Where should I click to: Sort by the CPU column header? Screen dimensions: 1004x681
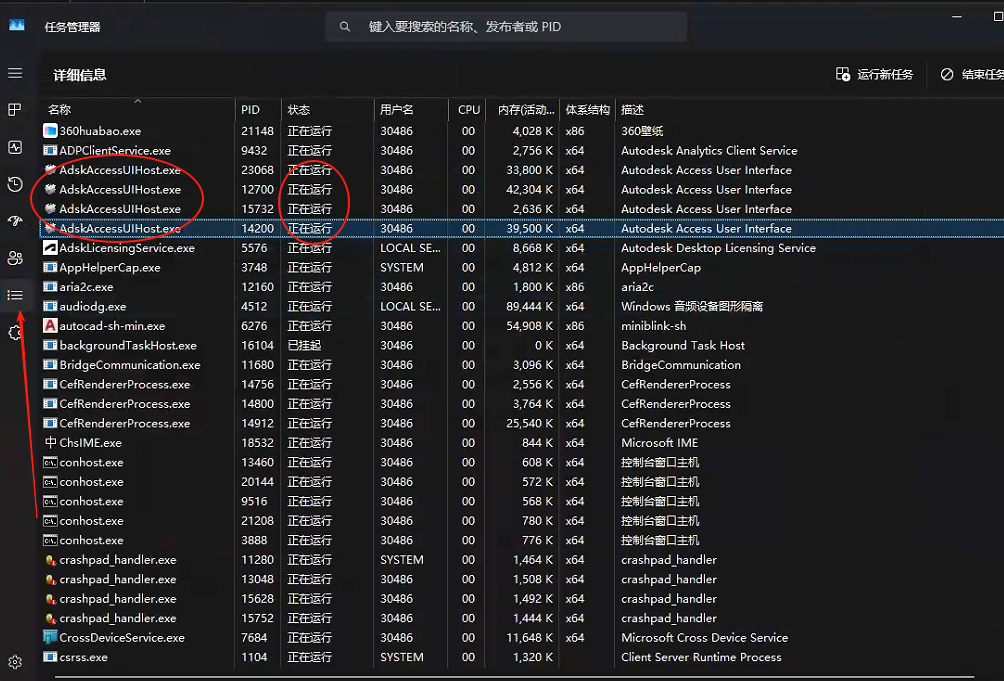[467, 109]
